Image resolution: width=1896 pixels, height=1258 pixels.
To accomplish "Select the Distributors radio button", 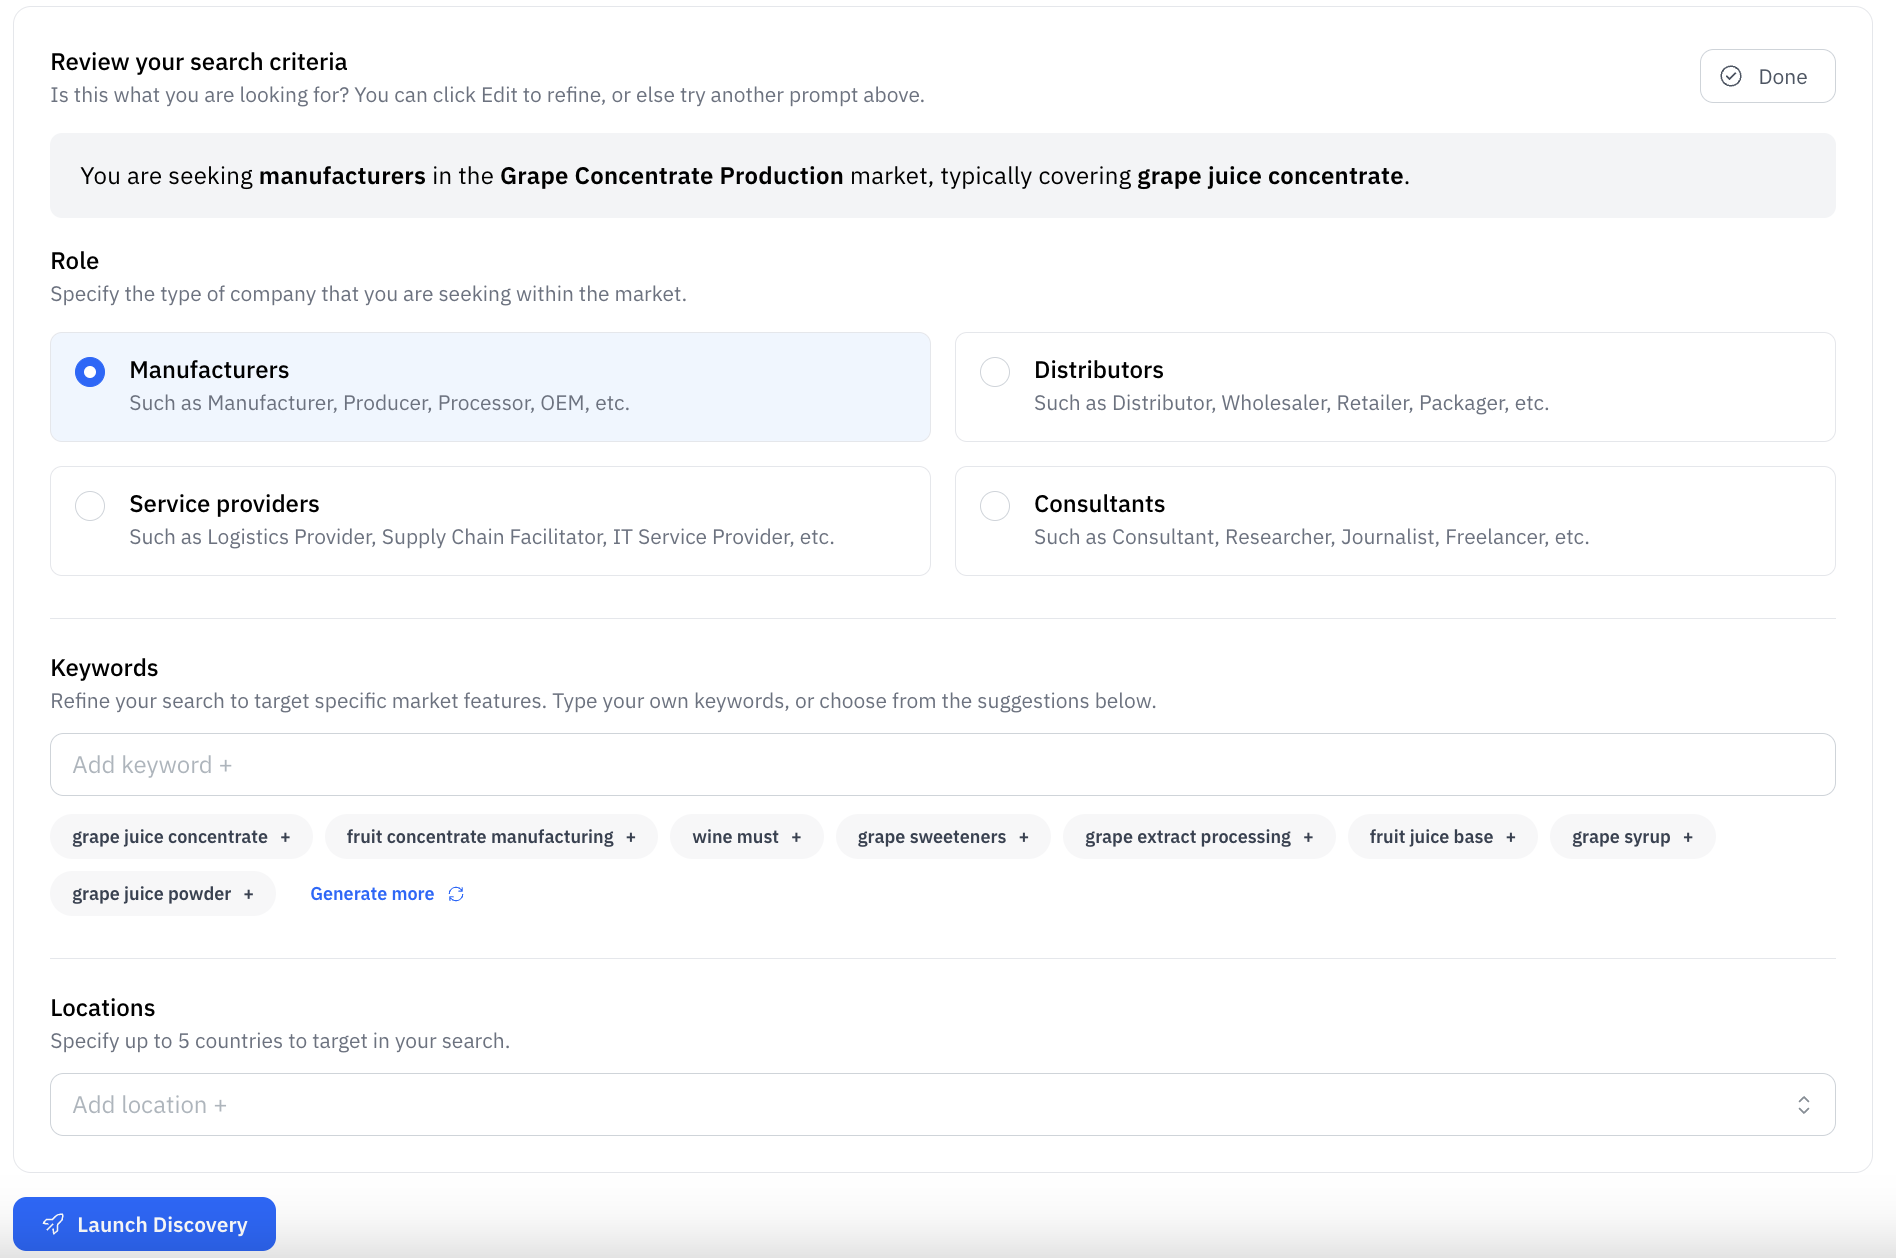I will [x=995, y=372].
